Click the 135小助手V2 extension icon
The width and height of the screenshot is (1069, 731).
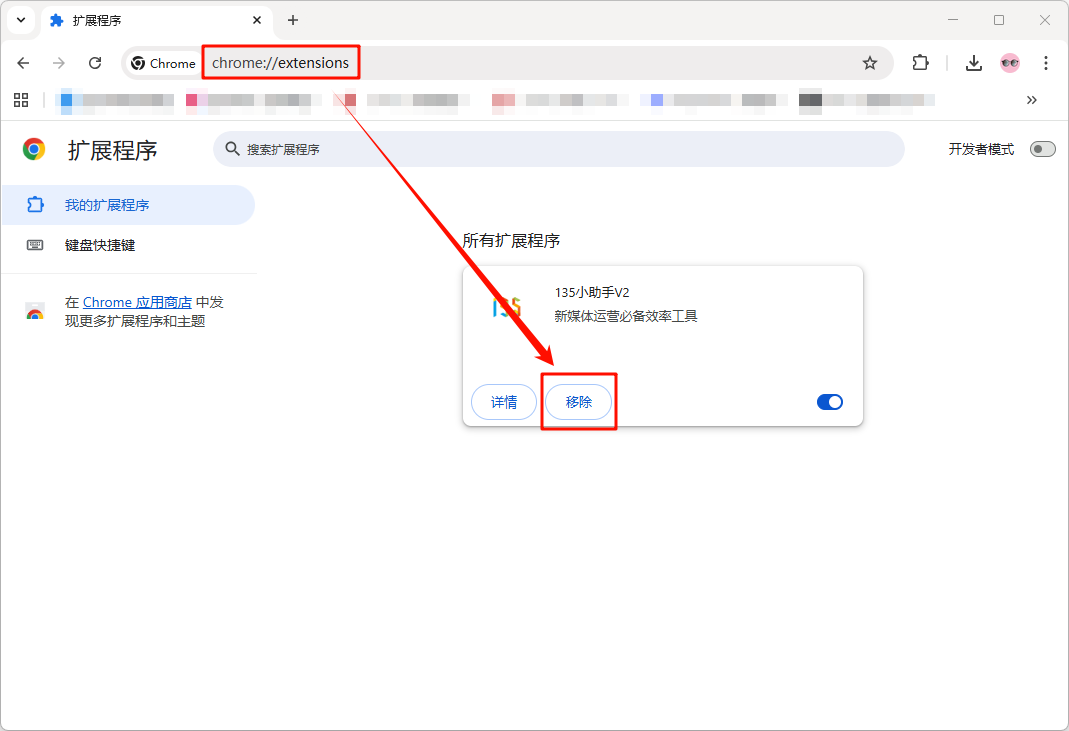[x=507, y=308]
